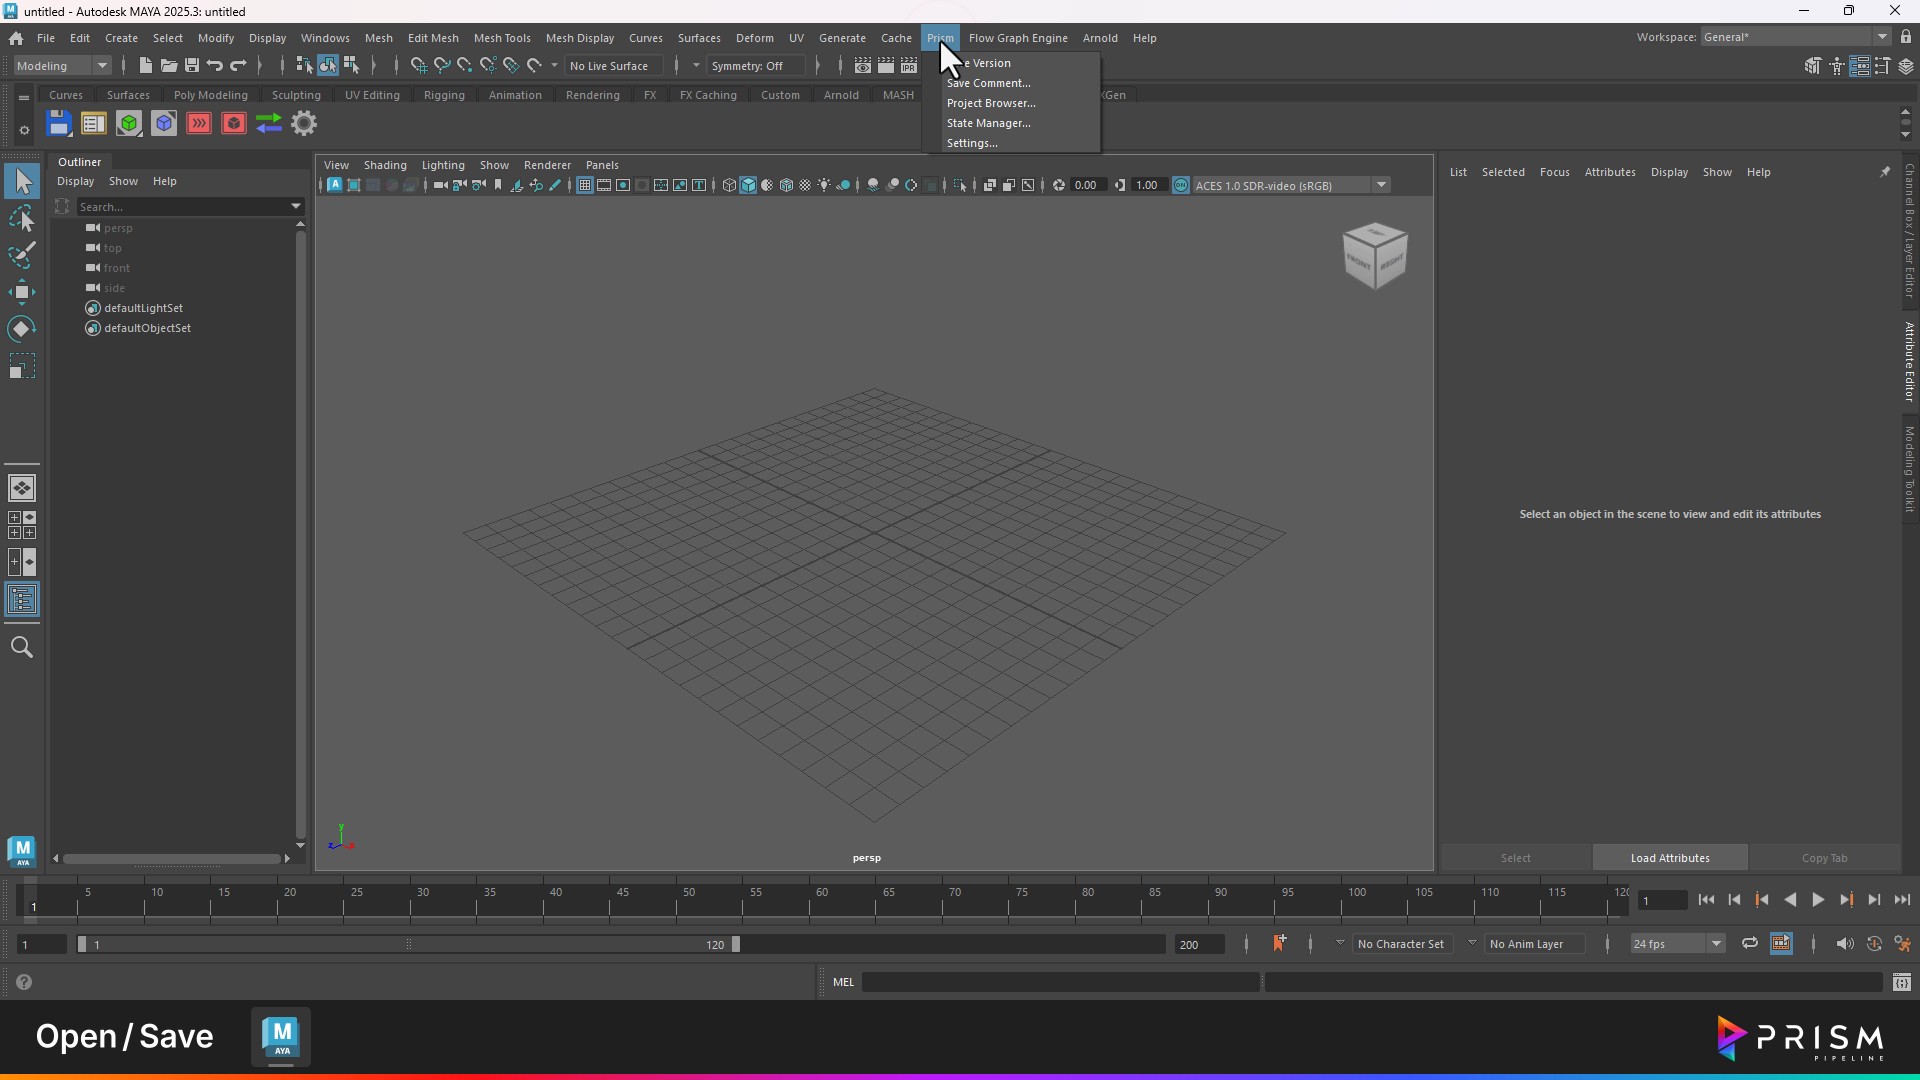
Task: Toggle the viewport grid display
Action: (x=585, y=186)
